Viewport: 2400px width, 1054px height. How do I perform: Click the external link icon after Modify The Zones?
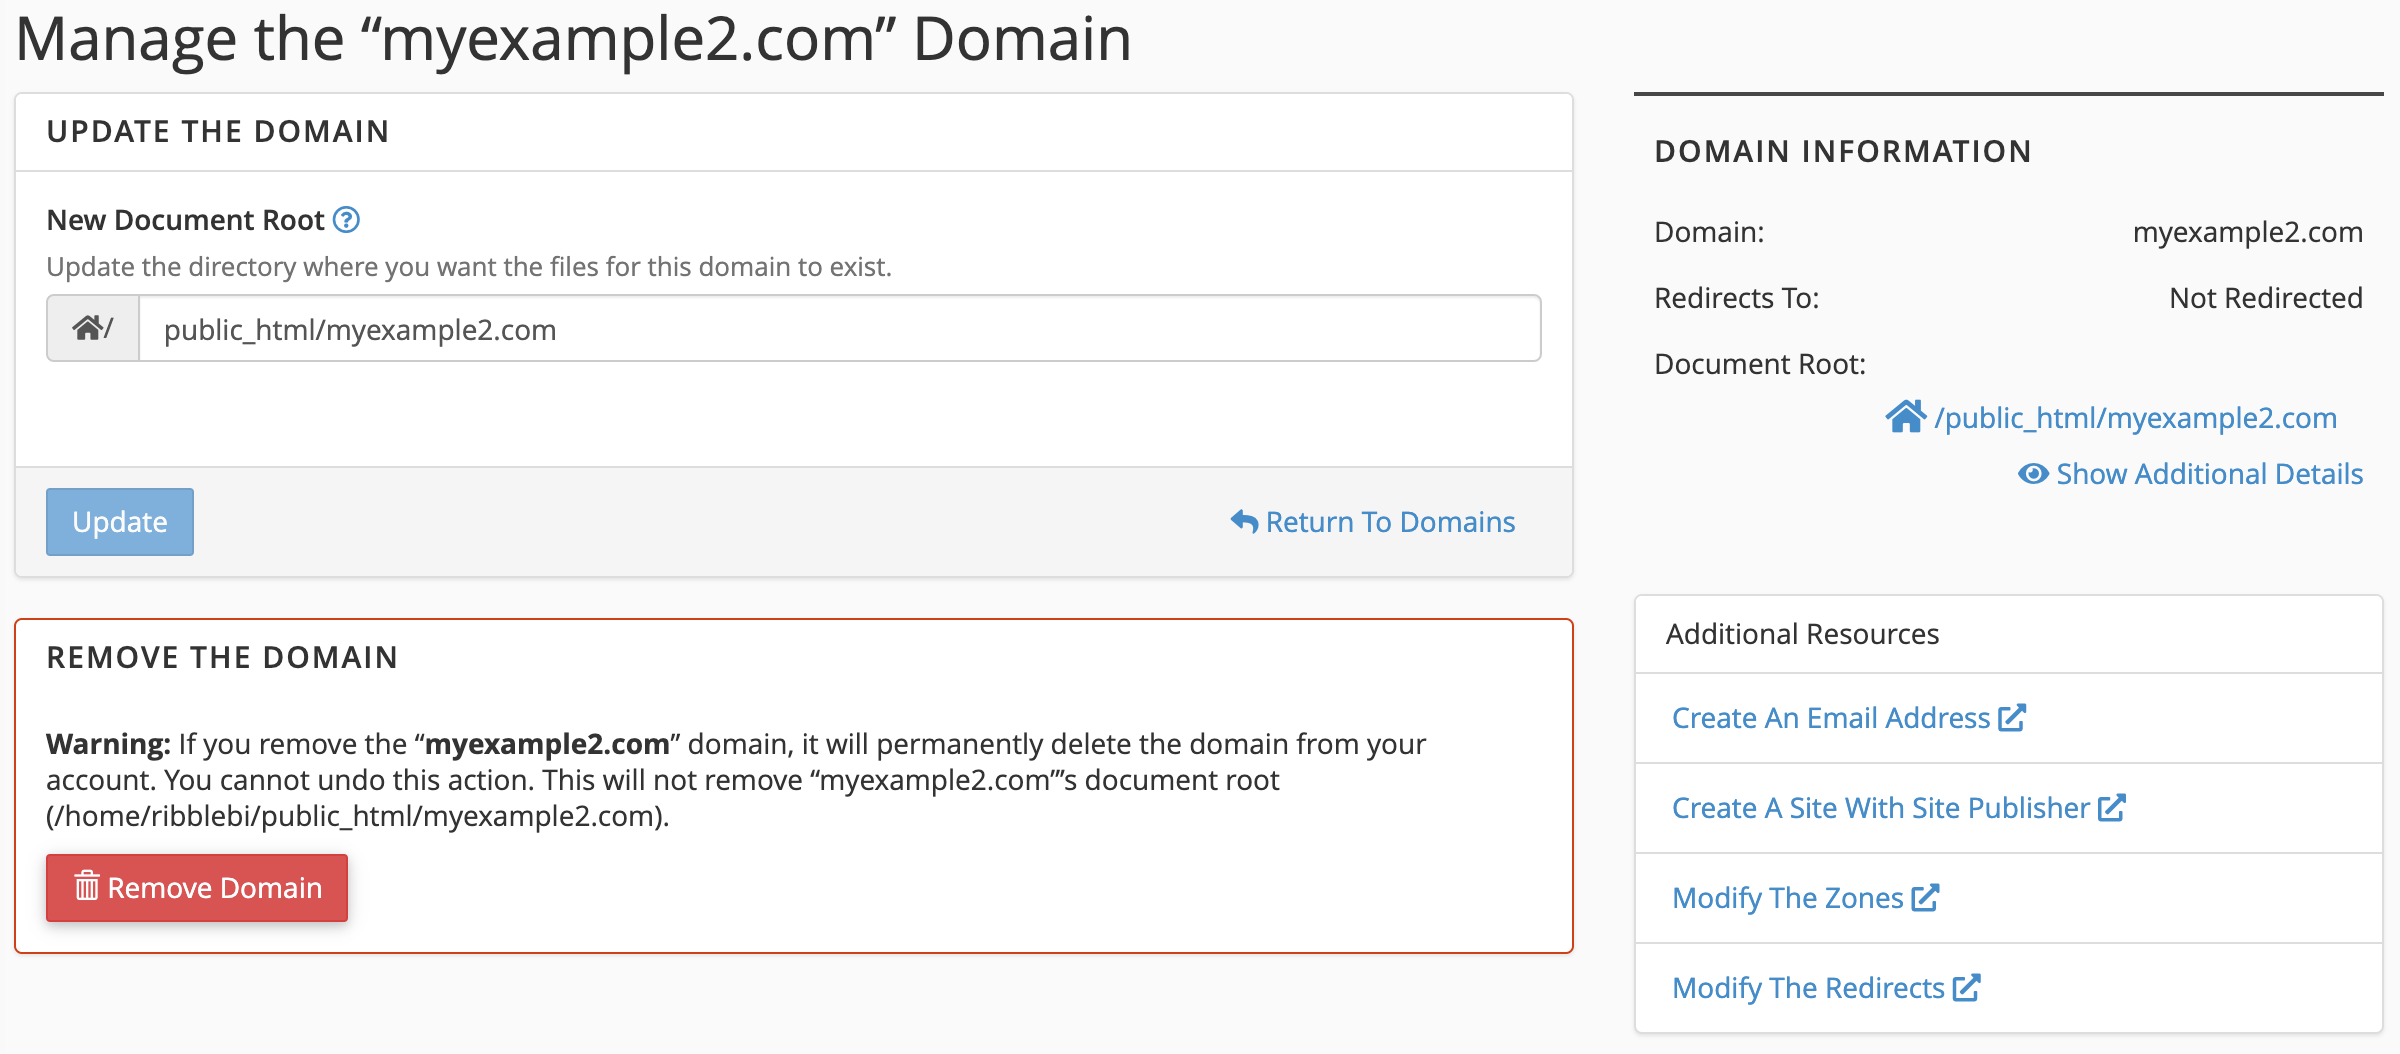pyautogui.click(x=1925, y=898)
